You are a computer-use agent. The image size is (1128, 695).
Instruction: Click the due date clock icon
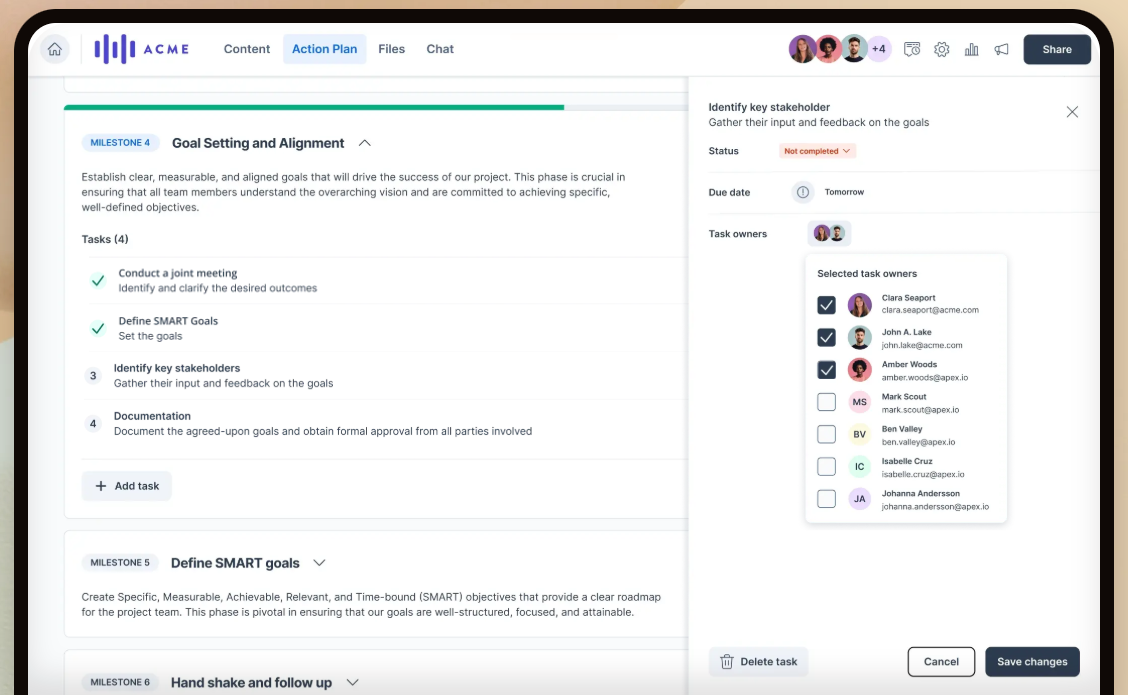tap(803, 192)
